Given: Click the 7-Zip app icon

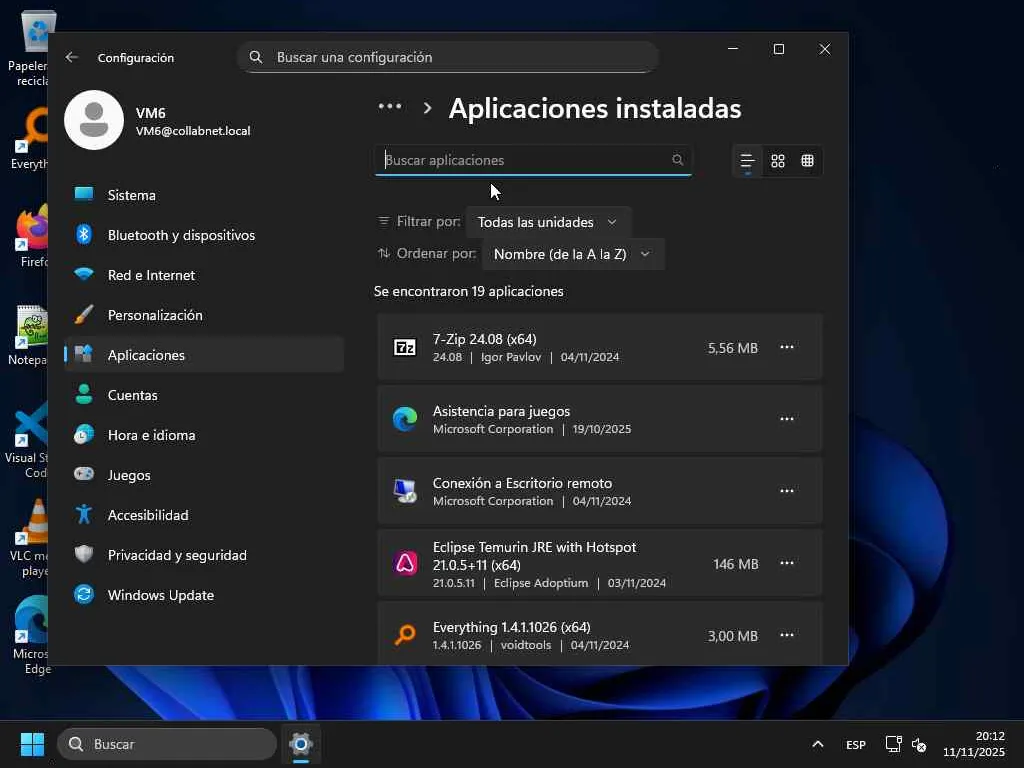Looking at the screenshot, I should (405, 347).
